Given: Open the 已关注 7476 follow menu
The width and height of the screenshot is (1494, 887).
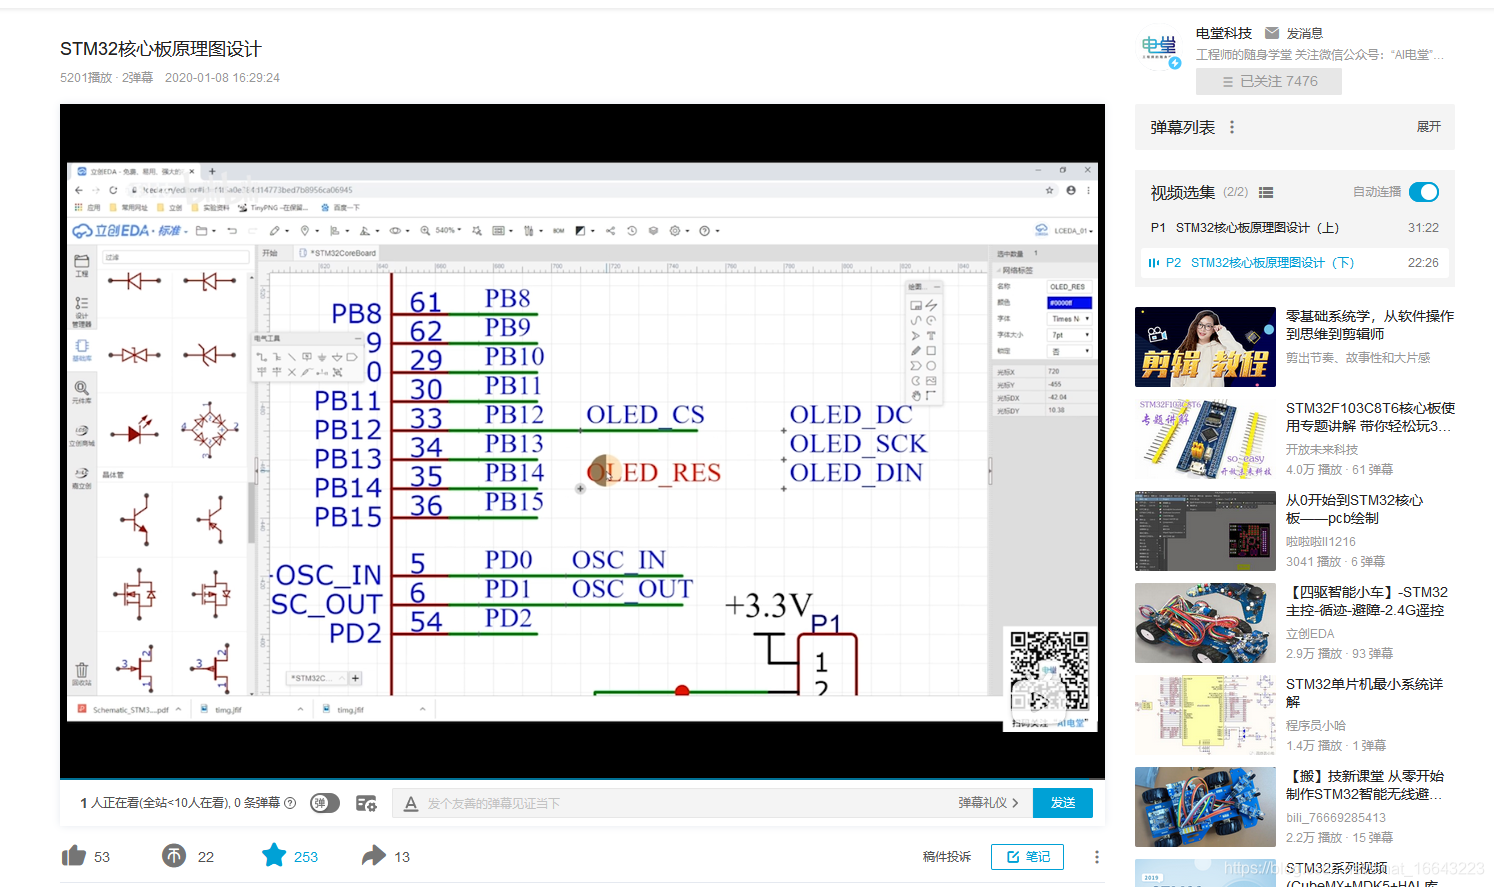Looking at the screenshot, I should tap(1269, 81).
